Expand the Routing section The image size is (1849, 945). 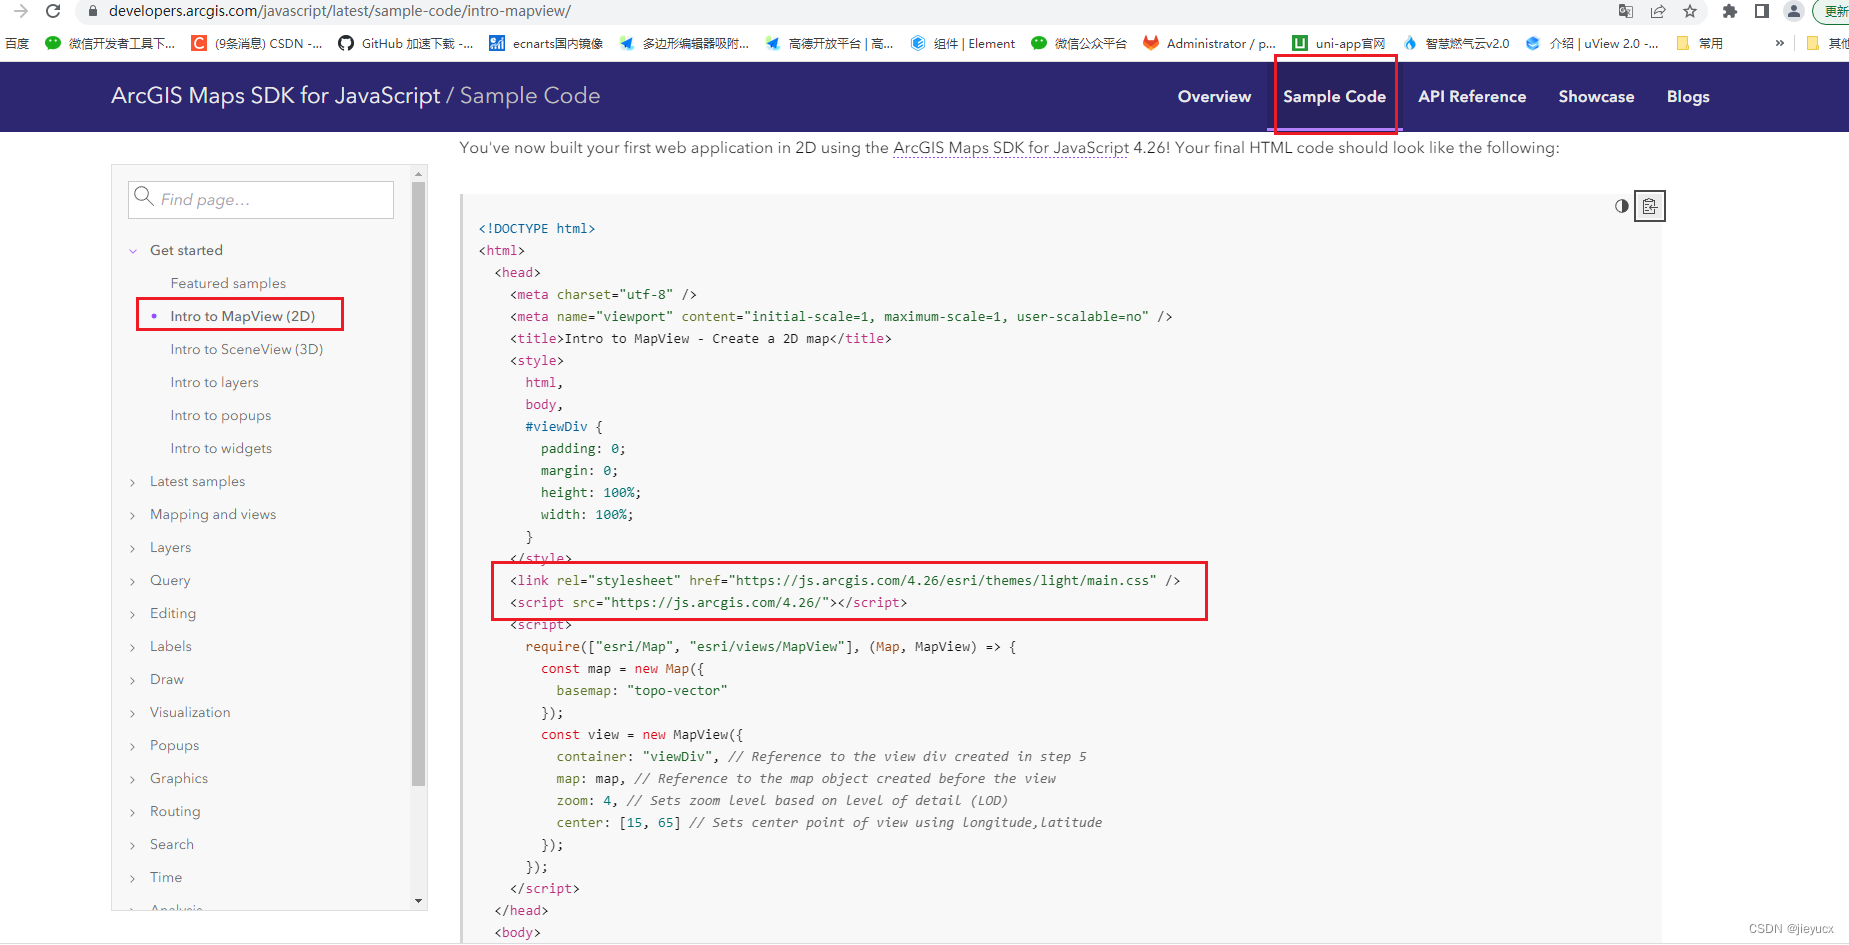pyautogui.click(x=133, y=812)
